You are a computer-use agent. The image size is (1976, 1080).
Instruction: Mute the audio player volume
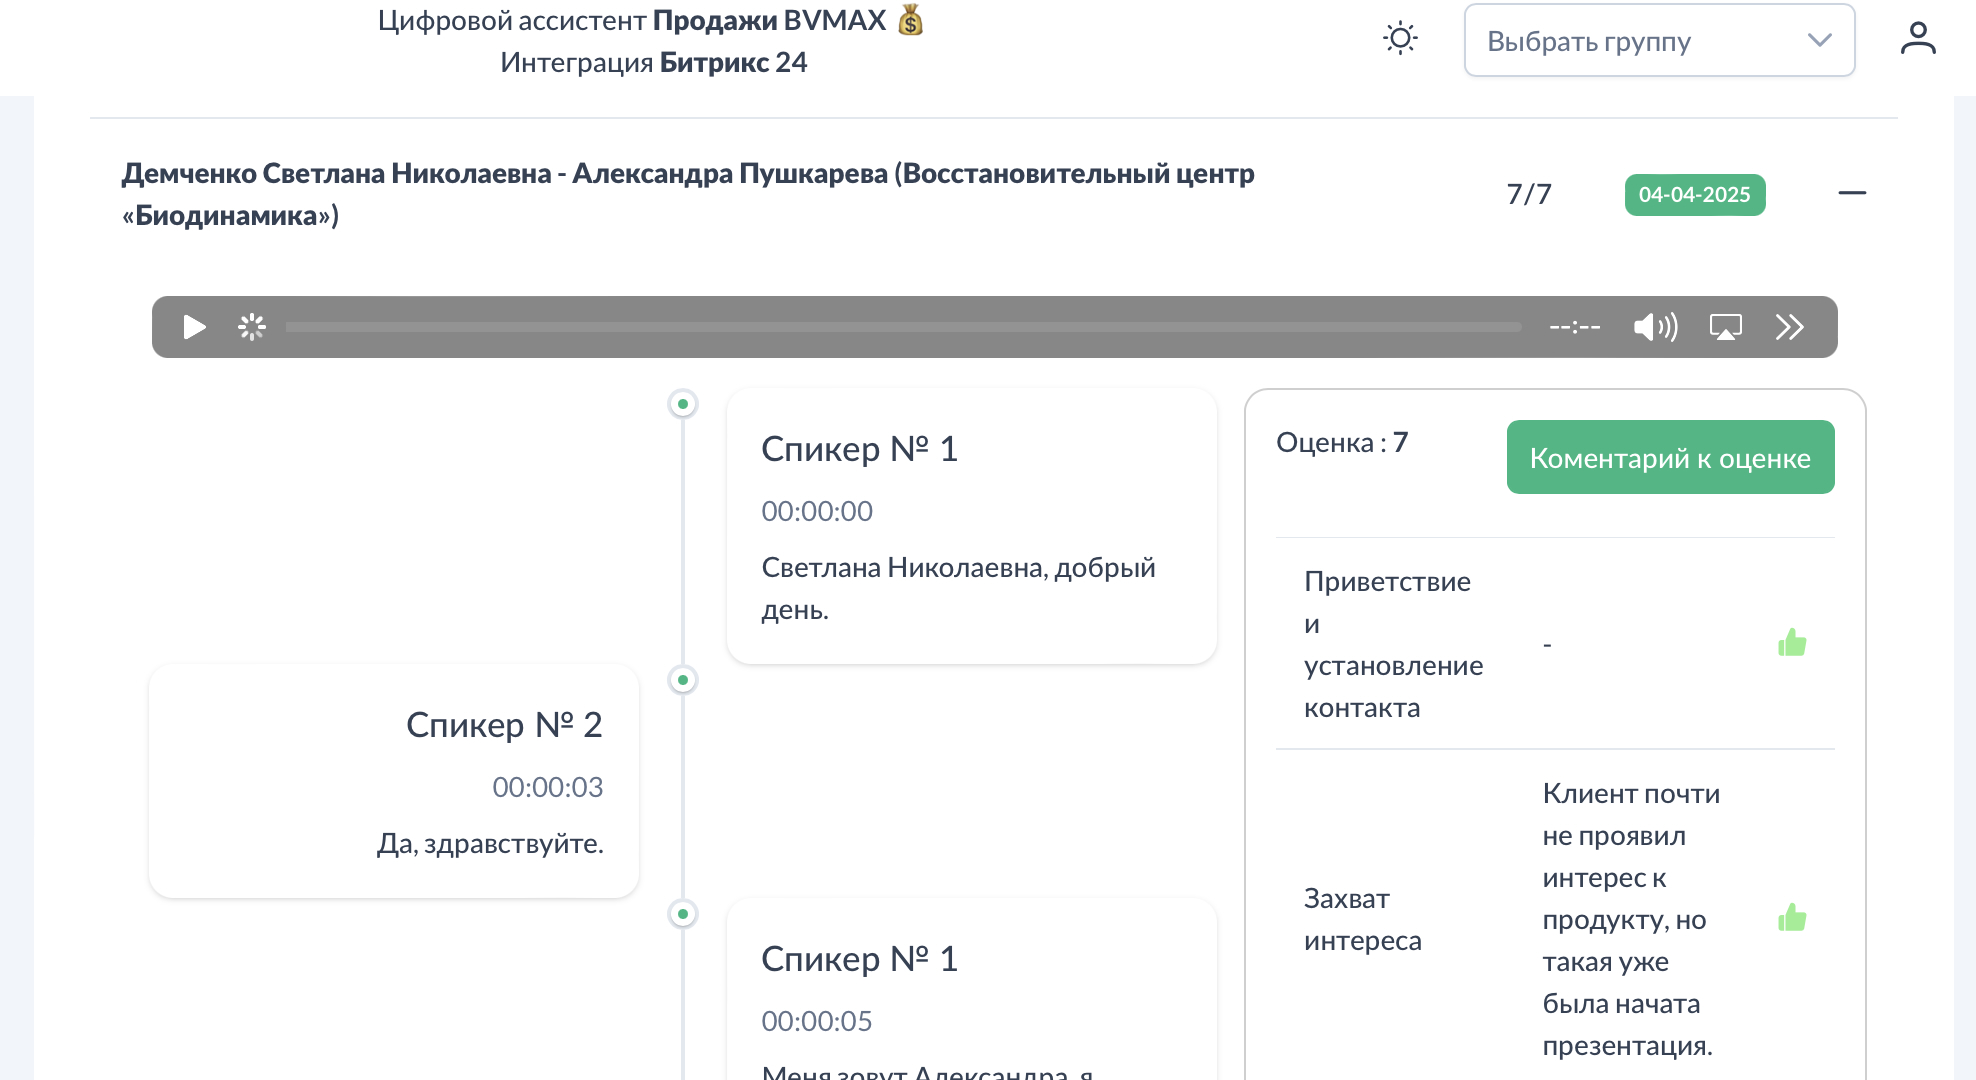[1655, 327]
